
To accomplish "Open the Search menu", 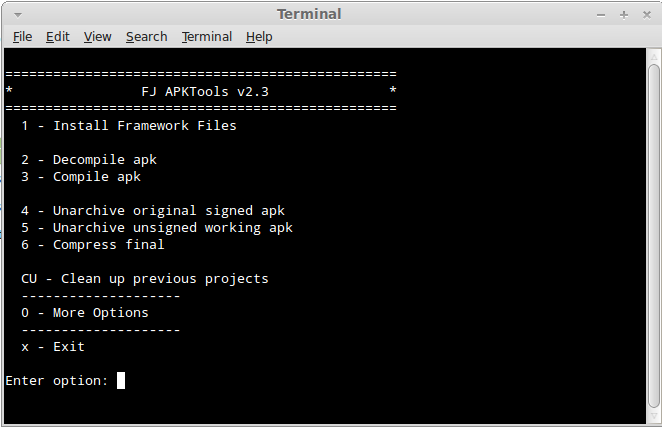I will pyautogui.click(x=146, y=37).
